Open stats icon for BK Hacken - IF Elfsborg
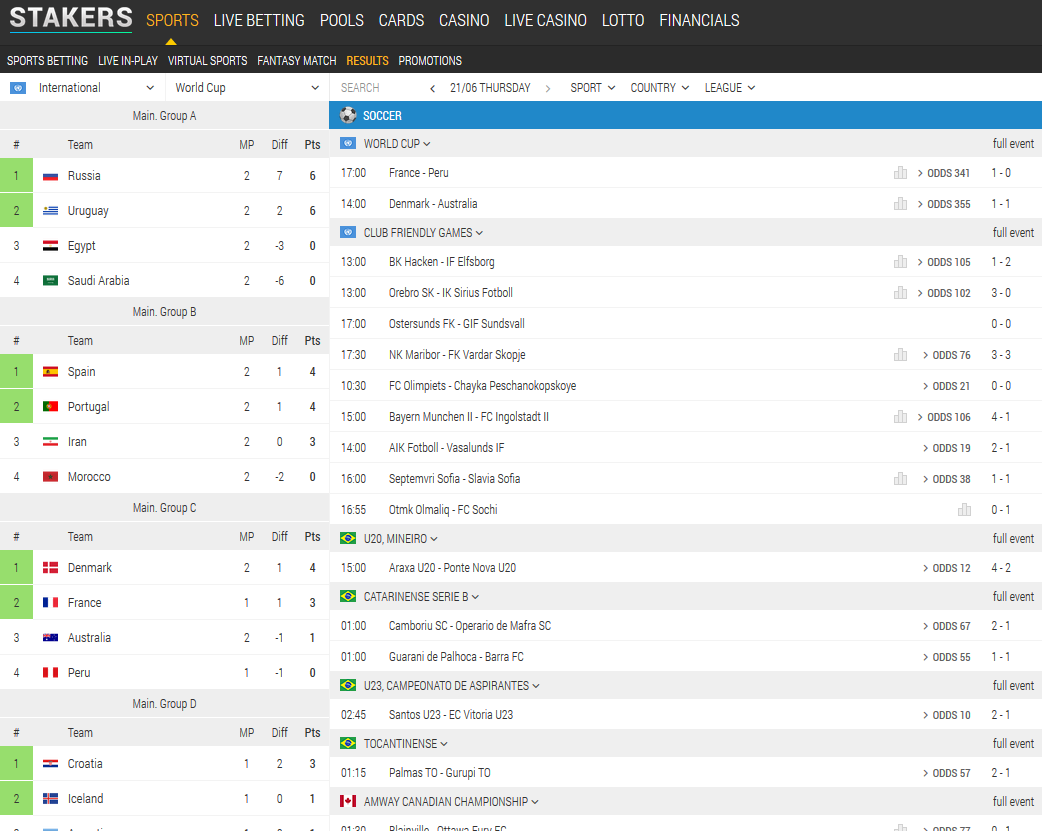Screen dimensions: 1042x831 900,262
